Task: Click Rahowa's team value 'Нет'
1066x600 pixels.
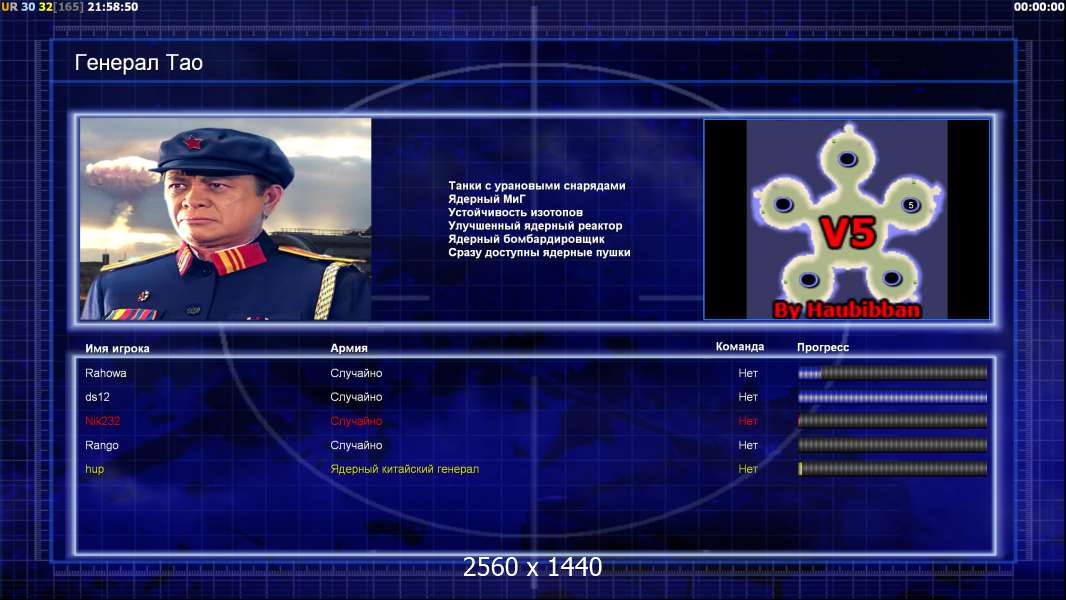Action: [748, 373]
